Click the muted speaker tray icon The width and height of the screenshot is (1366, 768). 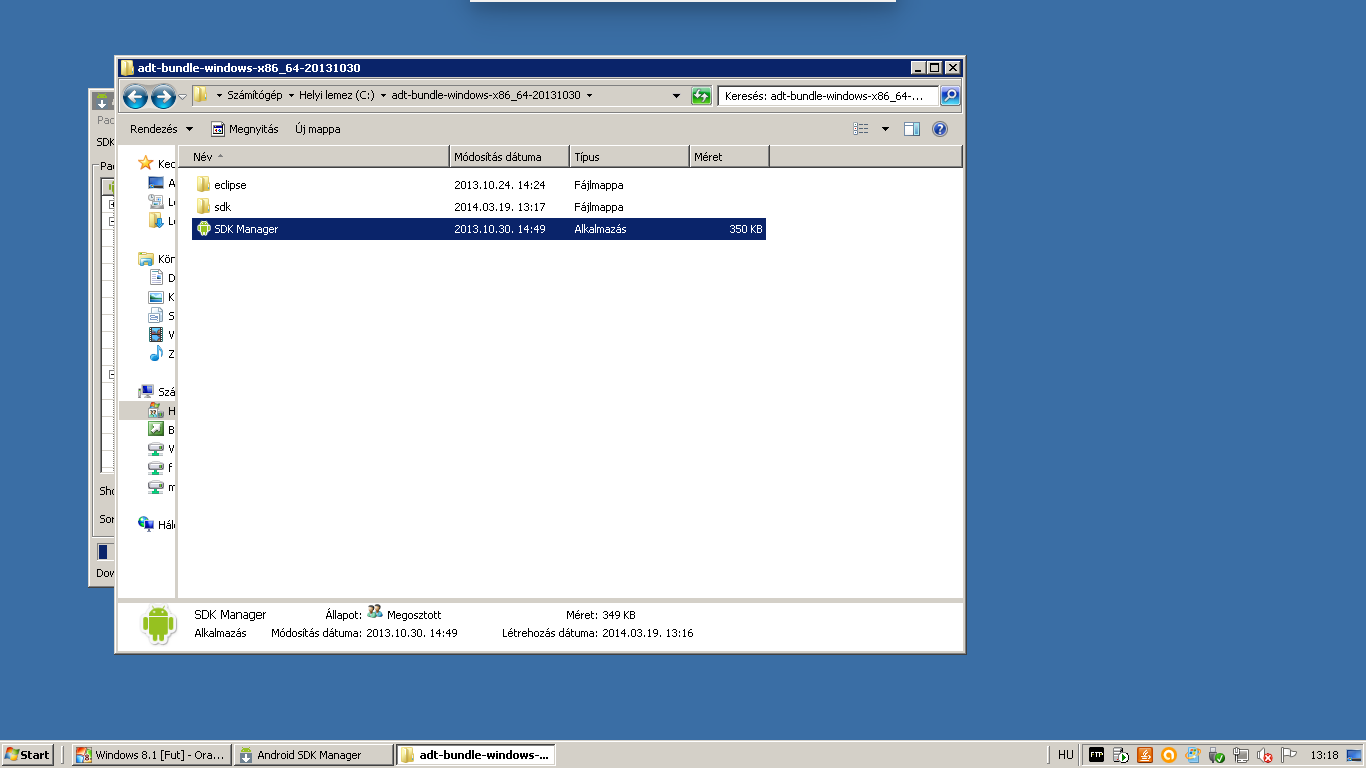(1265, 755)
